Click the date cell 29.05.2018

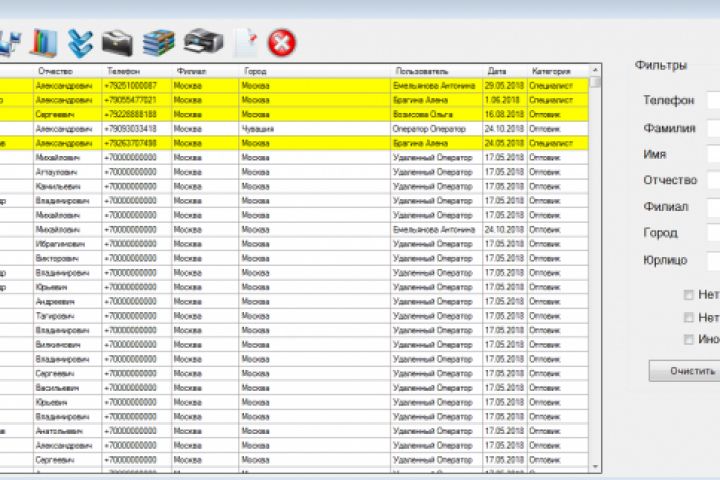click(505, 85)
